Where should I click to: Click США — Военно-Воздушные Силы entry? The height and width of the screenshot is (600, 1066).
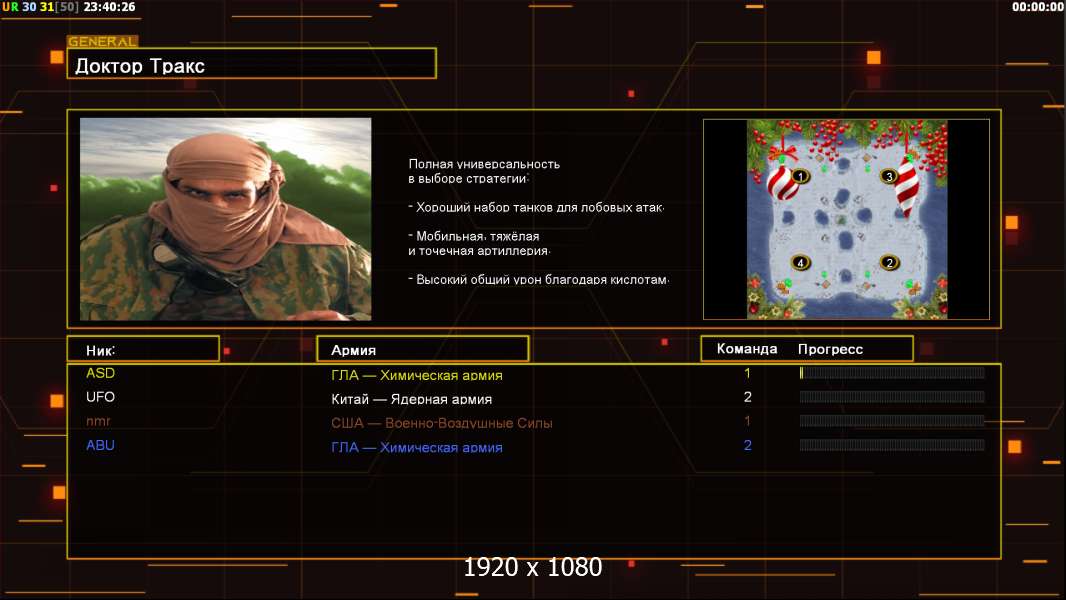442,423
